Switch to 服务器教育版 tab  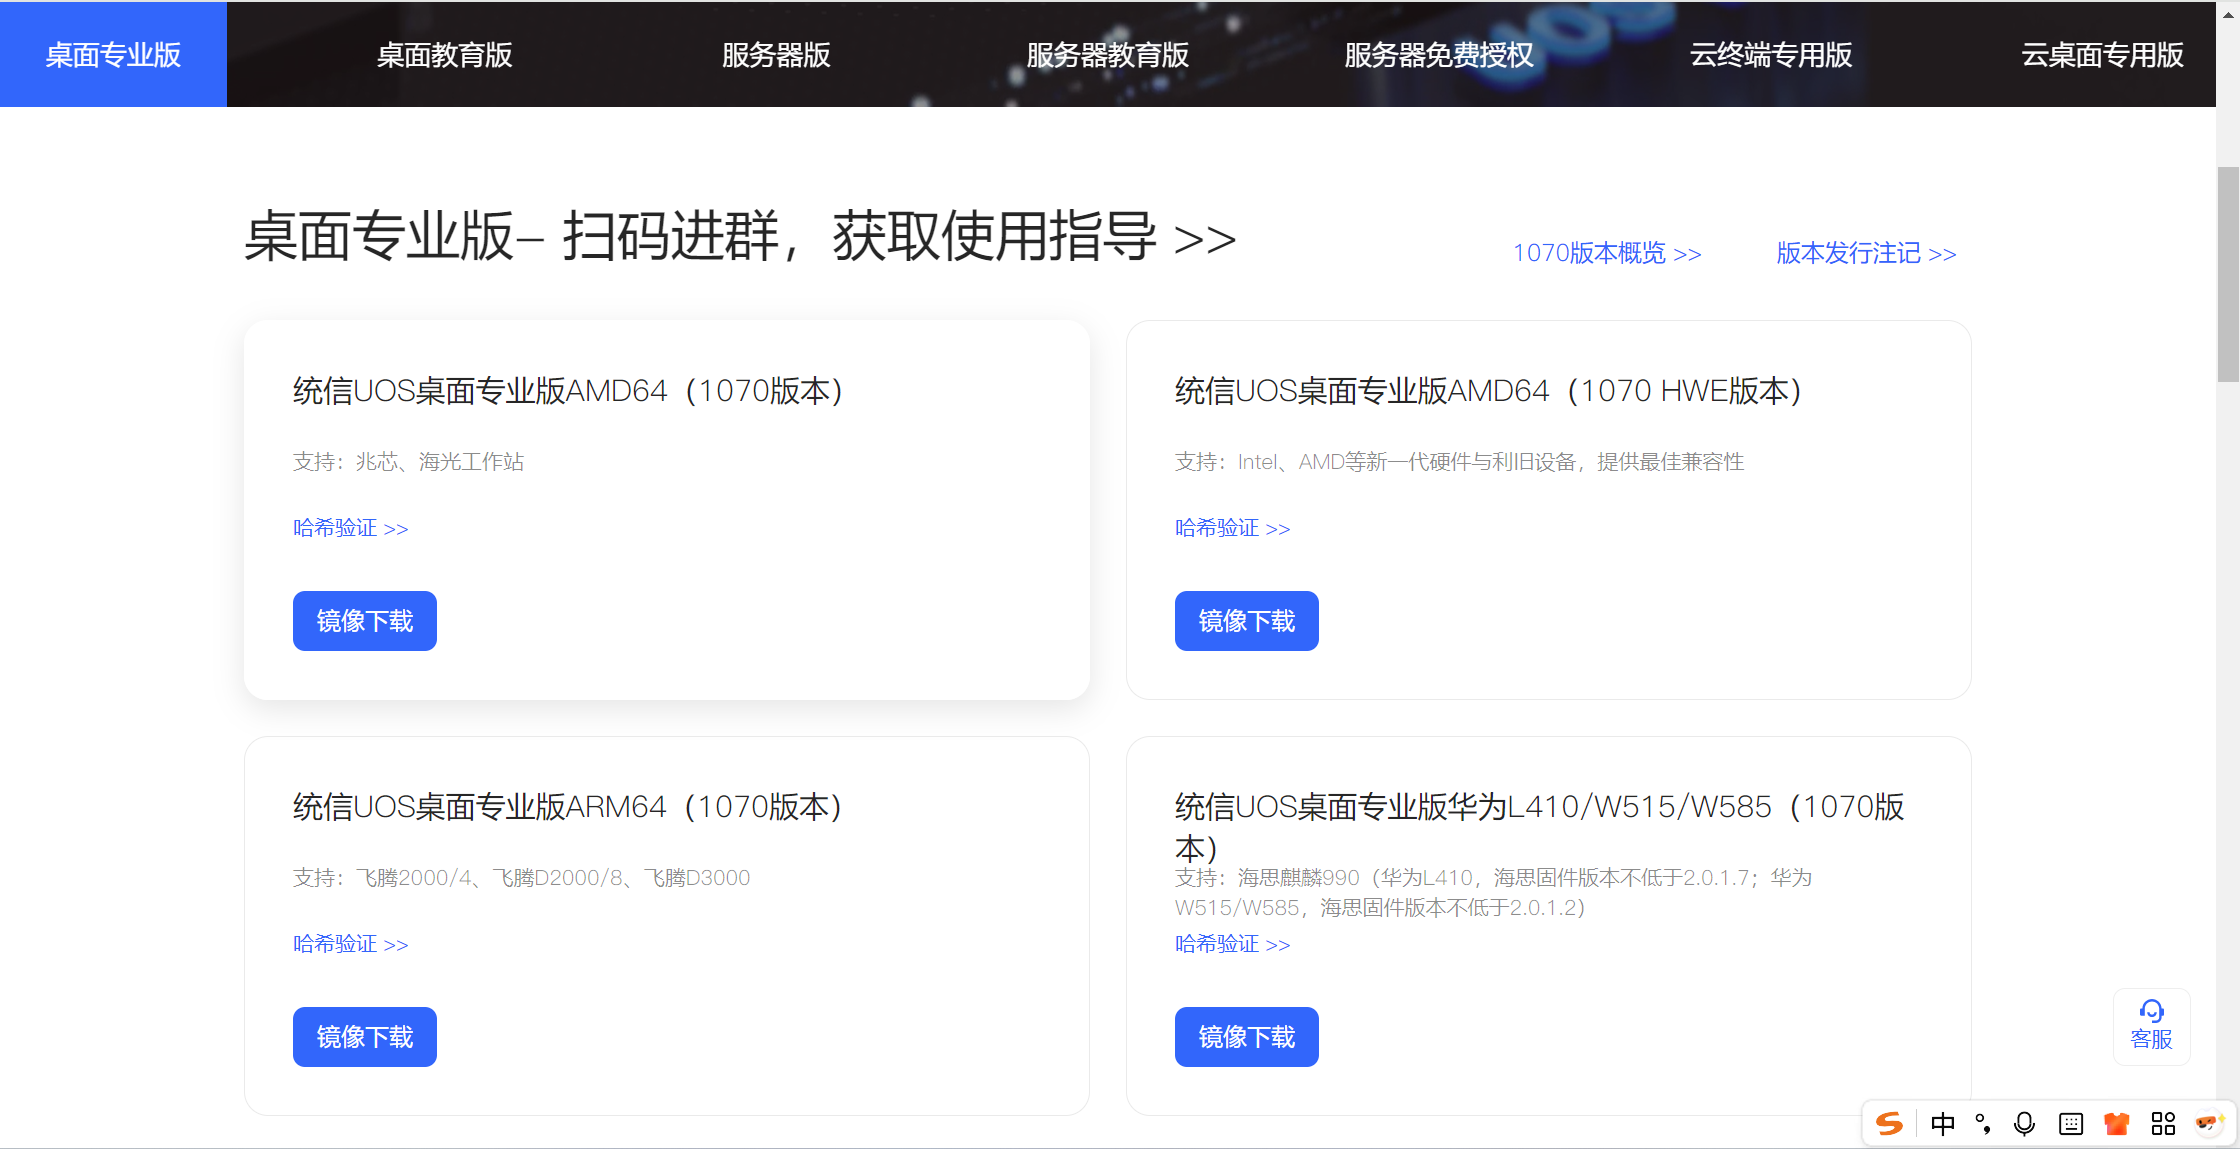point(1108,54)
